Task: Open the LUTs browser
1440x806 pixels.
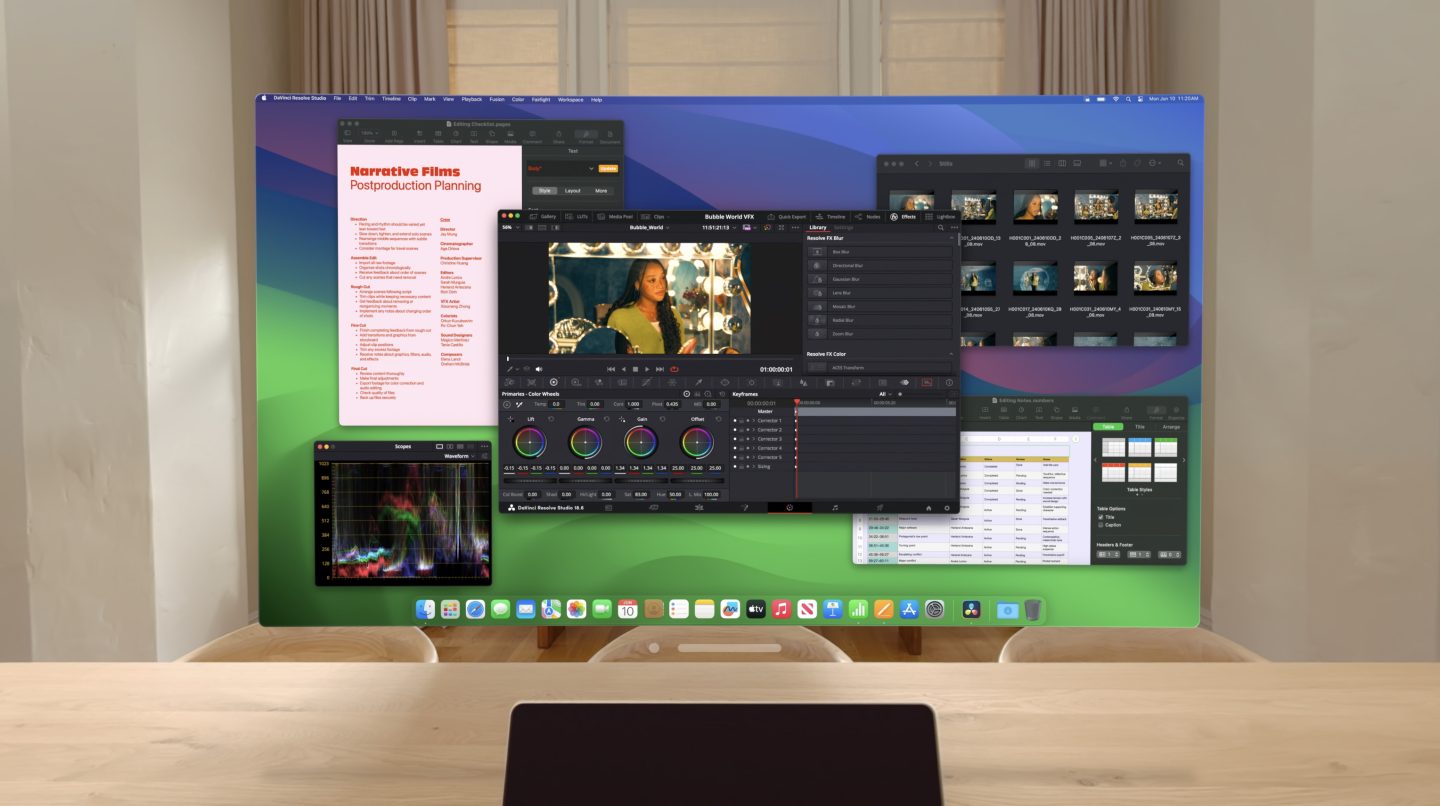Action: (x=581, y=216)
